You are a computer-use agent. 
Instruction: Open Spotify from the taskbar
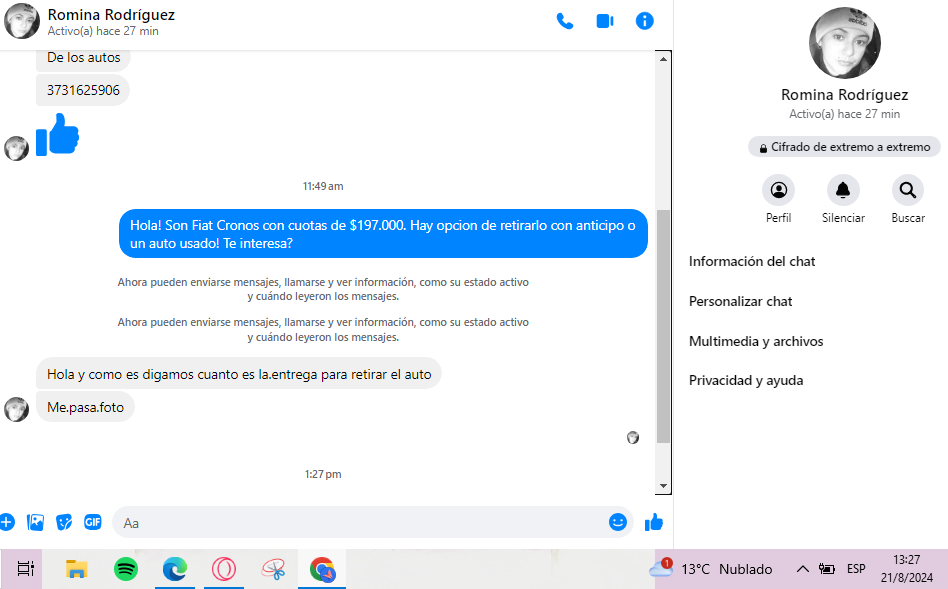126,569
